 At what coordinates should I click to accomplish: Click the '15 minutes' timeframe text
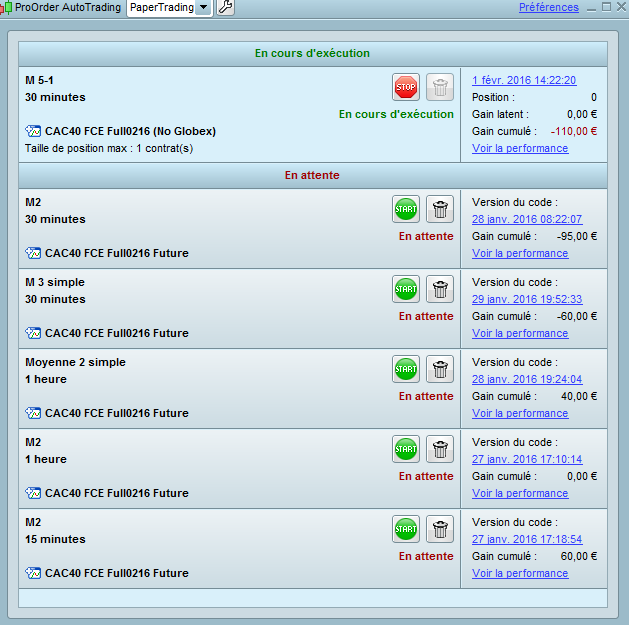(55, 539)
